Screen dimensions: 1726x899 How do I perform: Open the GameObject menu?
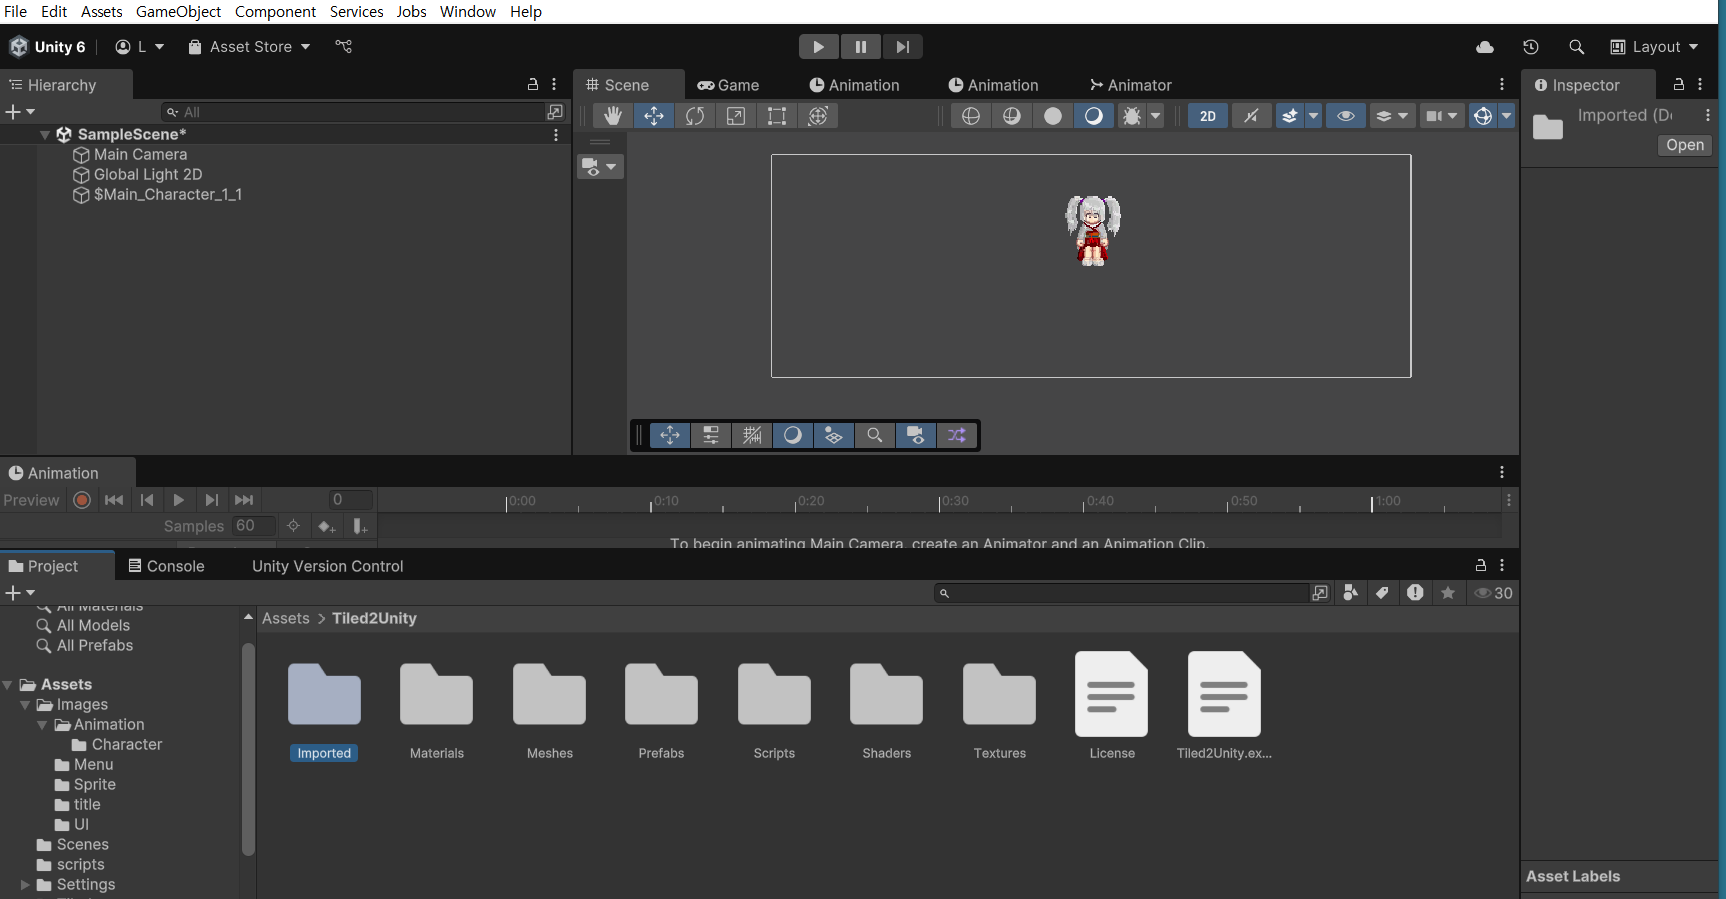coord(178,12)
